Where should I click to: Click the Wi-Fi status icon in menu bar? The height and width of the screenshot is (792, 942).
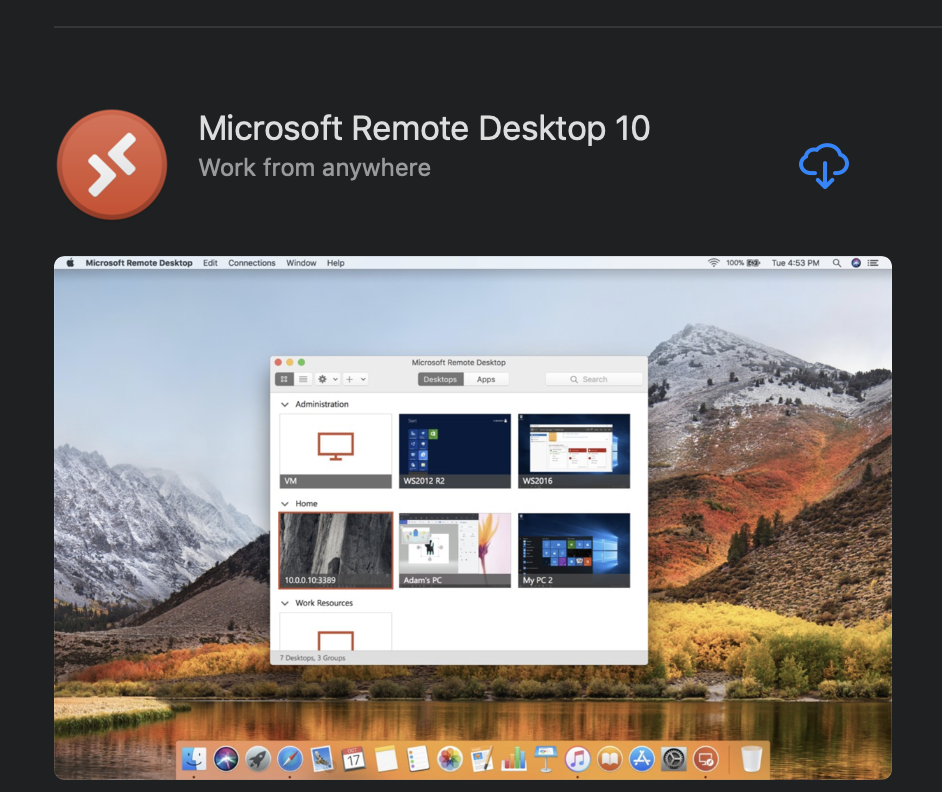(713, 263)
